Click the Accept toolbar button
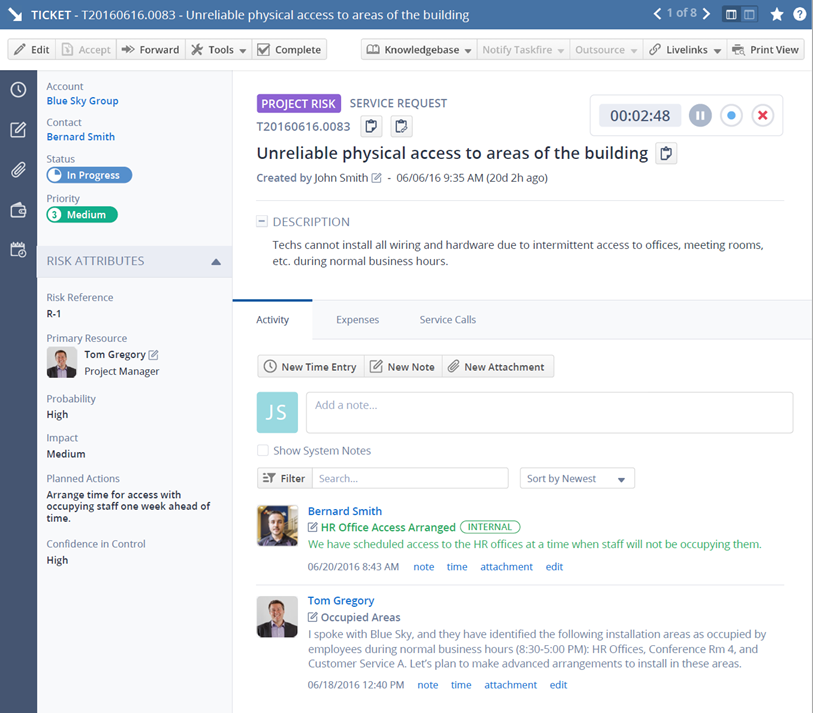 86,50
